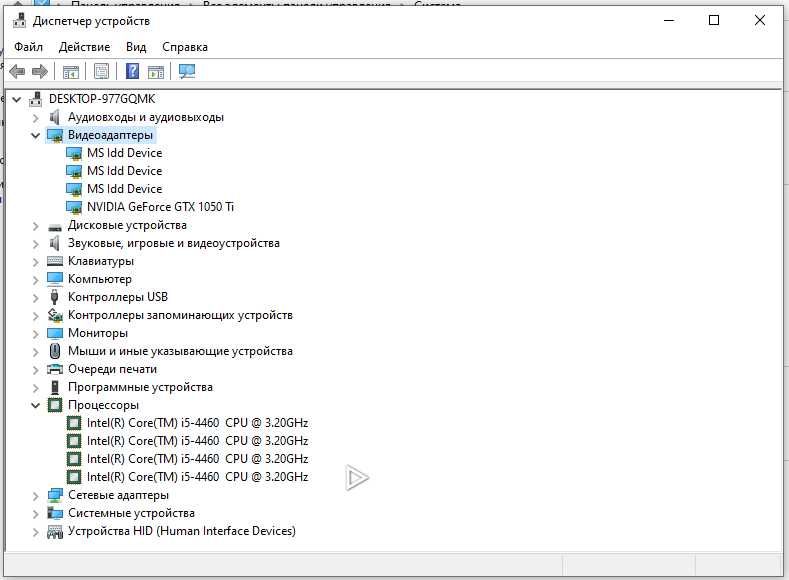This screenshot has height=580, width=789.
Task: Toggle the console tree toolbar icon
Action: [x=71, y=72]
